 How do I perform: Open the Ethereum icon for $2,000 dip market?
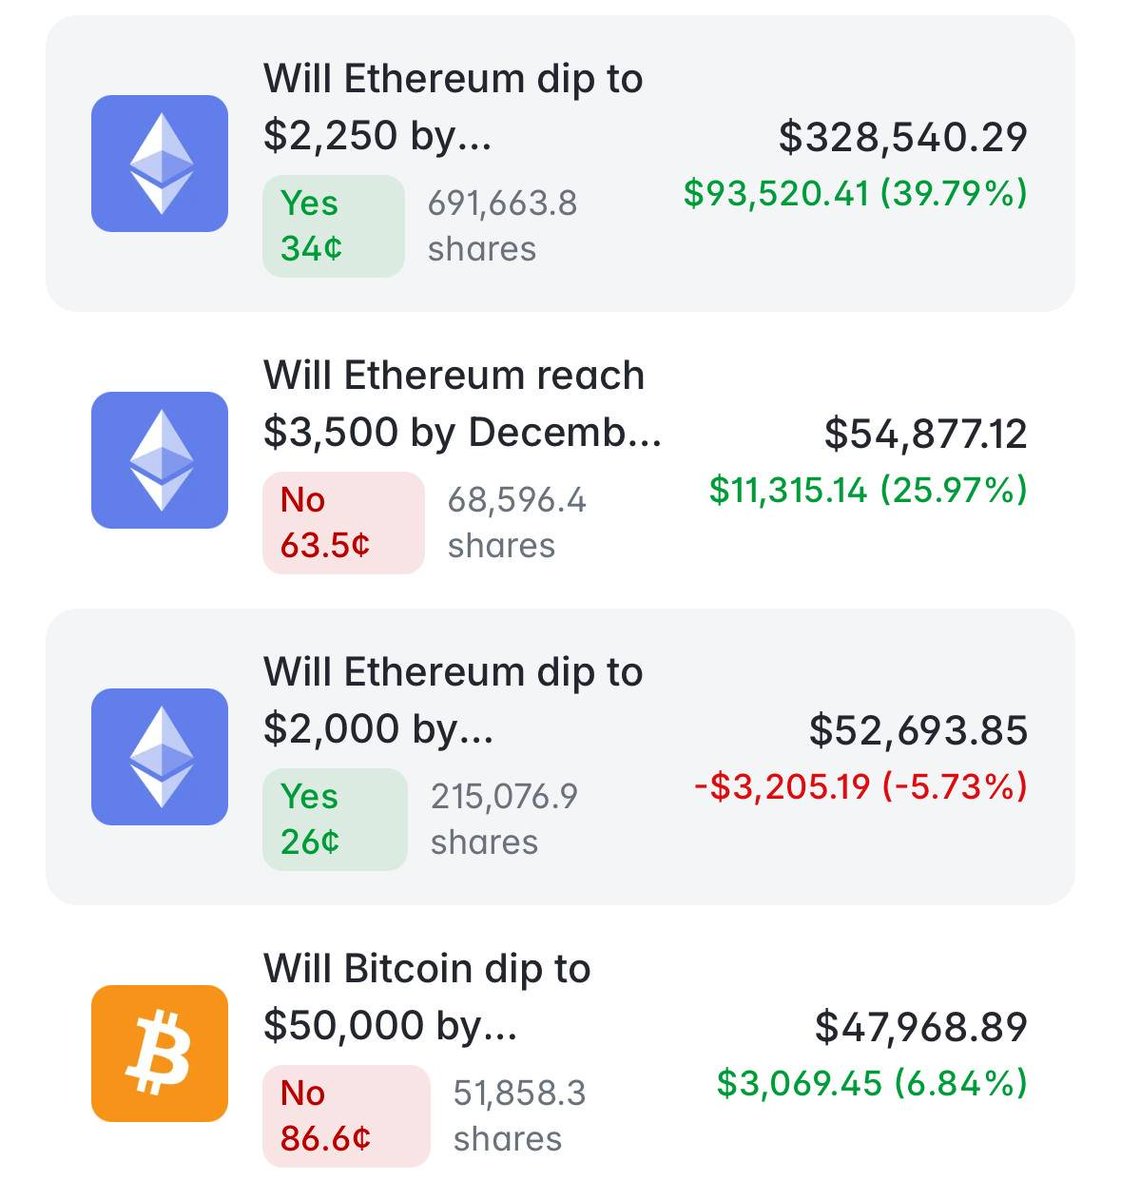(159, 757)
